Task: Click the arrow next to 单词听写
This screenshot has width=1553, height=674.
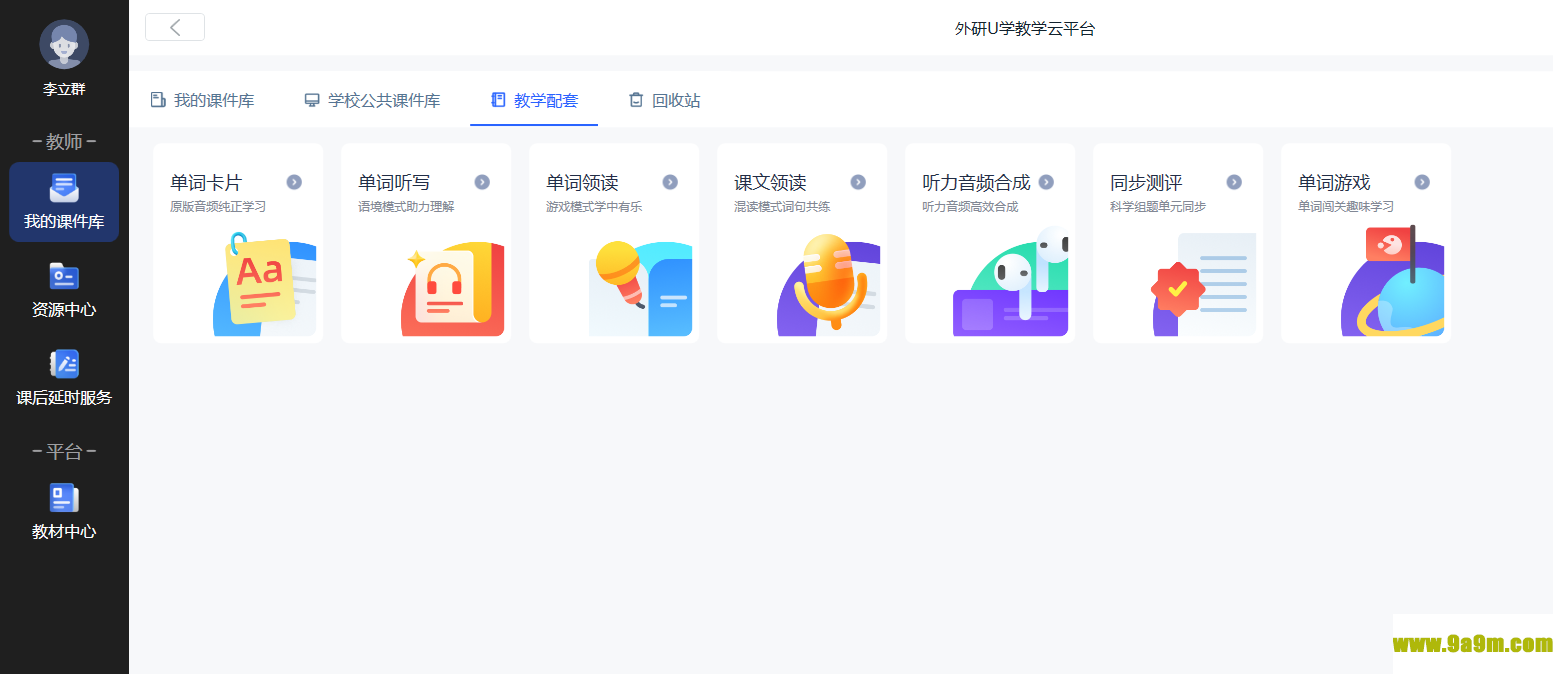Action: pos(482,182)
